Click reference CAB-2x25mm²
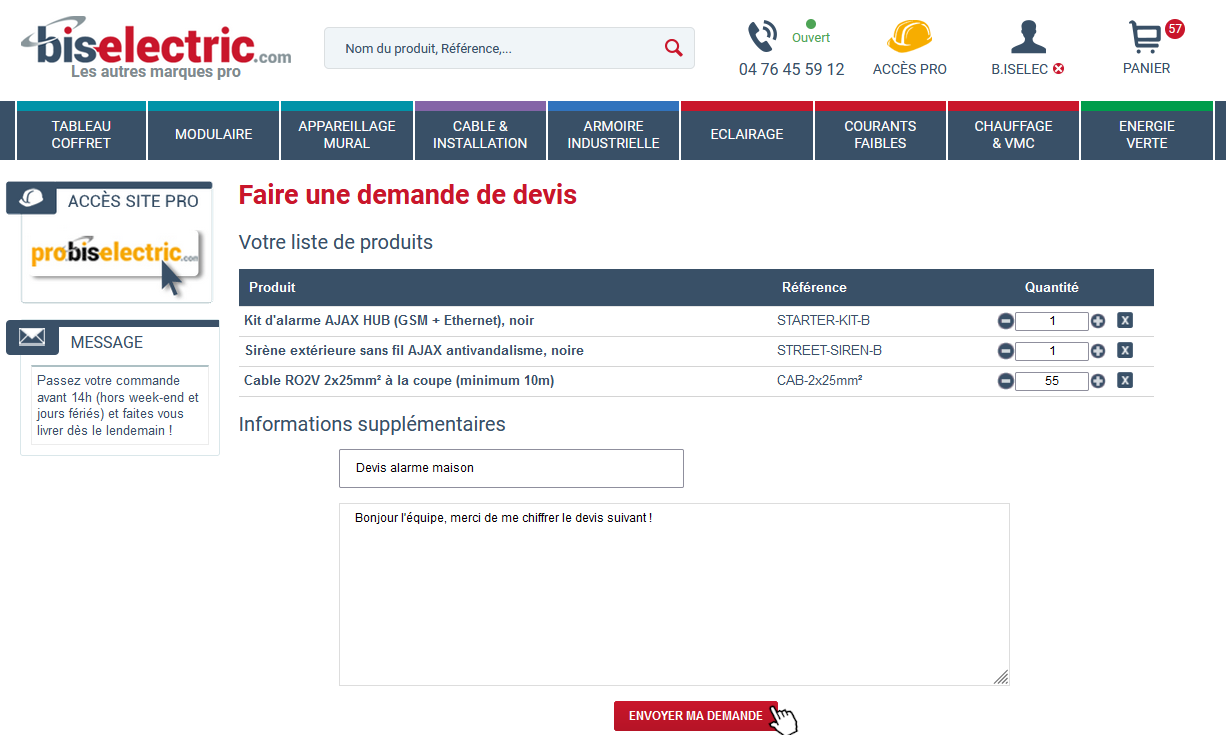This screenshot has width=1226, height=735. pos(820,380)
